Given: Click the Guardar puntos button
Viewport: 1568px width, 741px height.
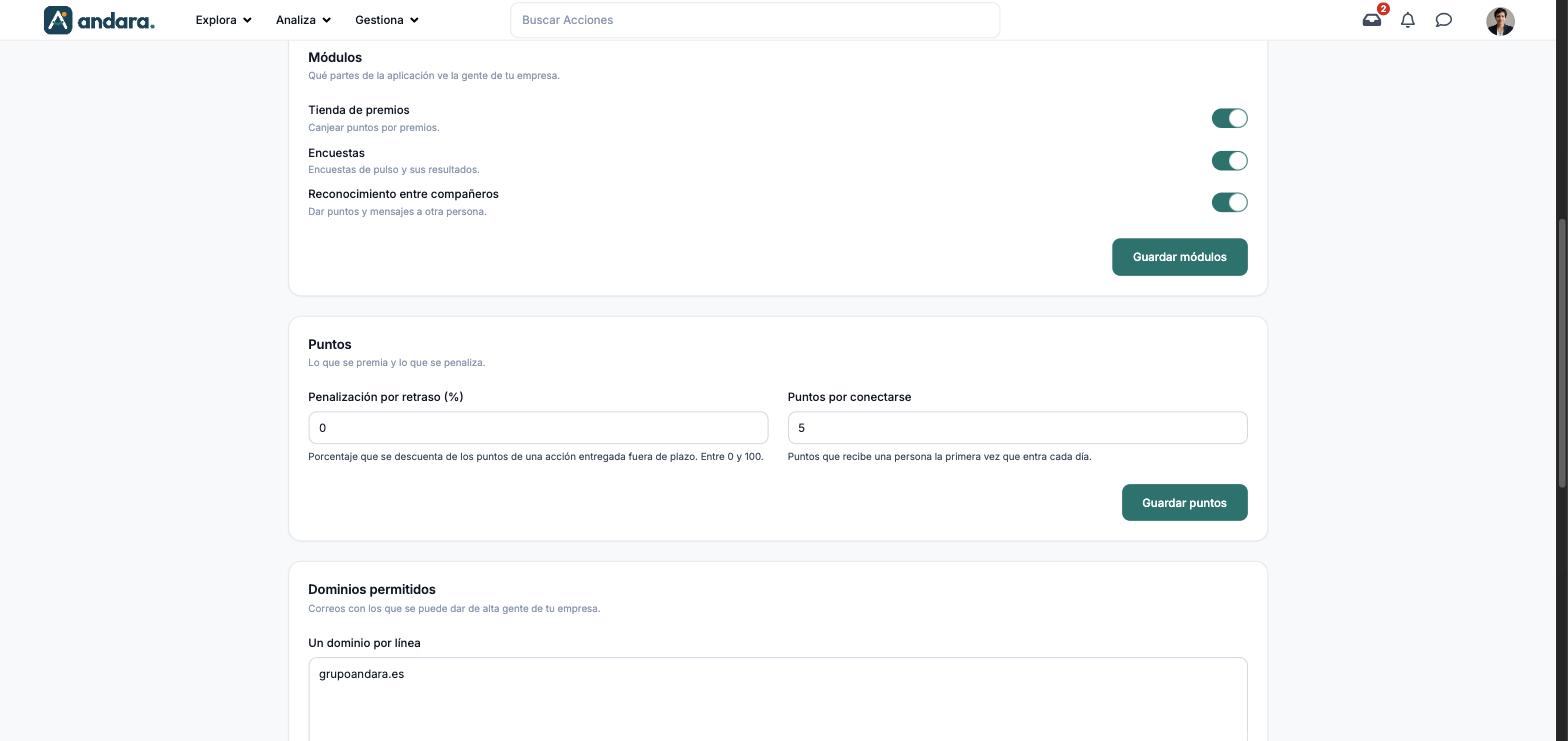Looking at the screenshot, I should [1185, 503].
